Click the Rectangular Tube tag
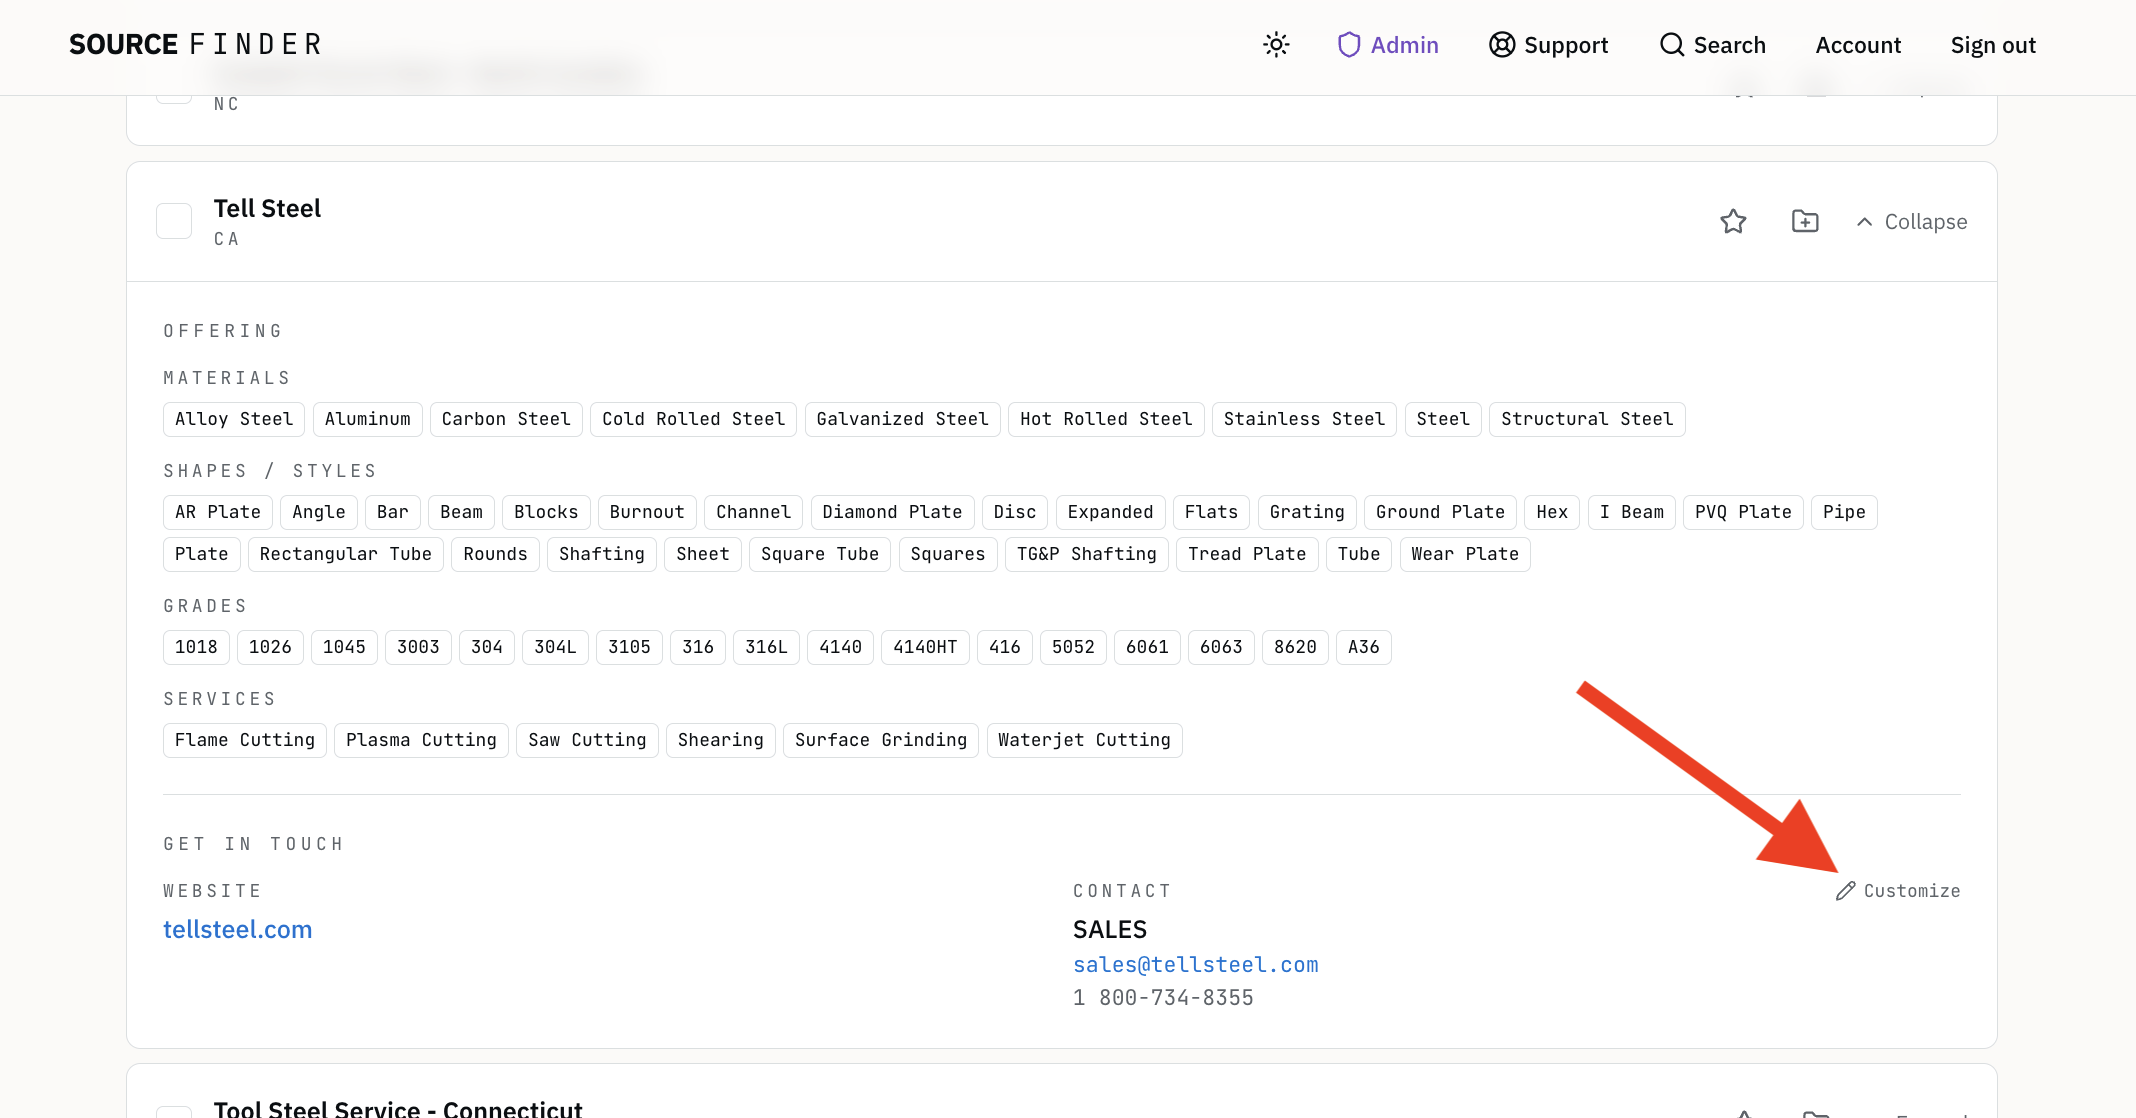The height and width of the screenshot is (1118, 2136). (346, 554)
